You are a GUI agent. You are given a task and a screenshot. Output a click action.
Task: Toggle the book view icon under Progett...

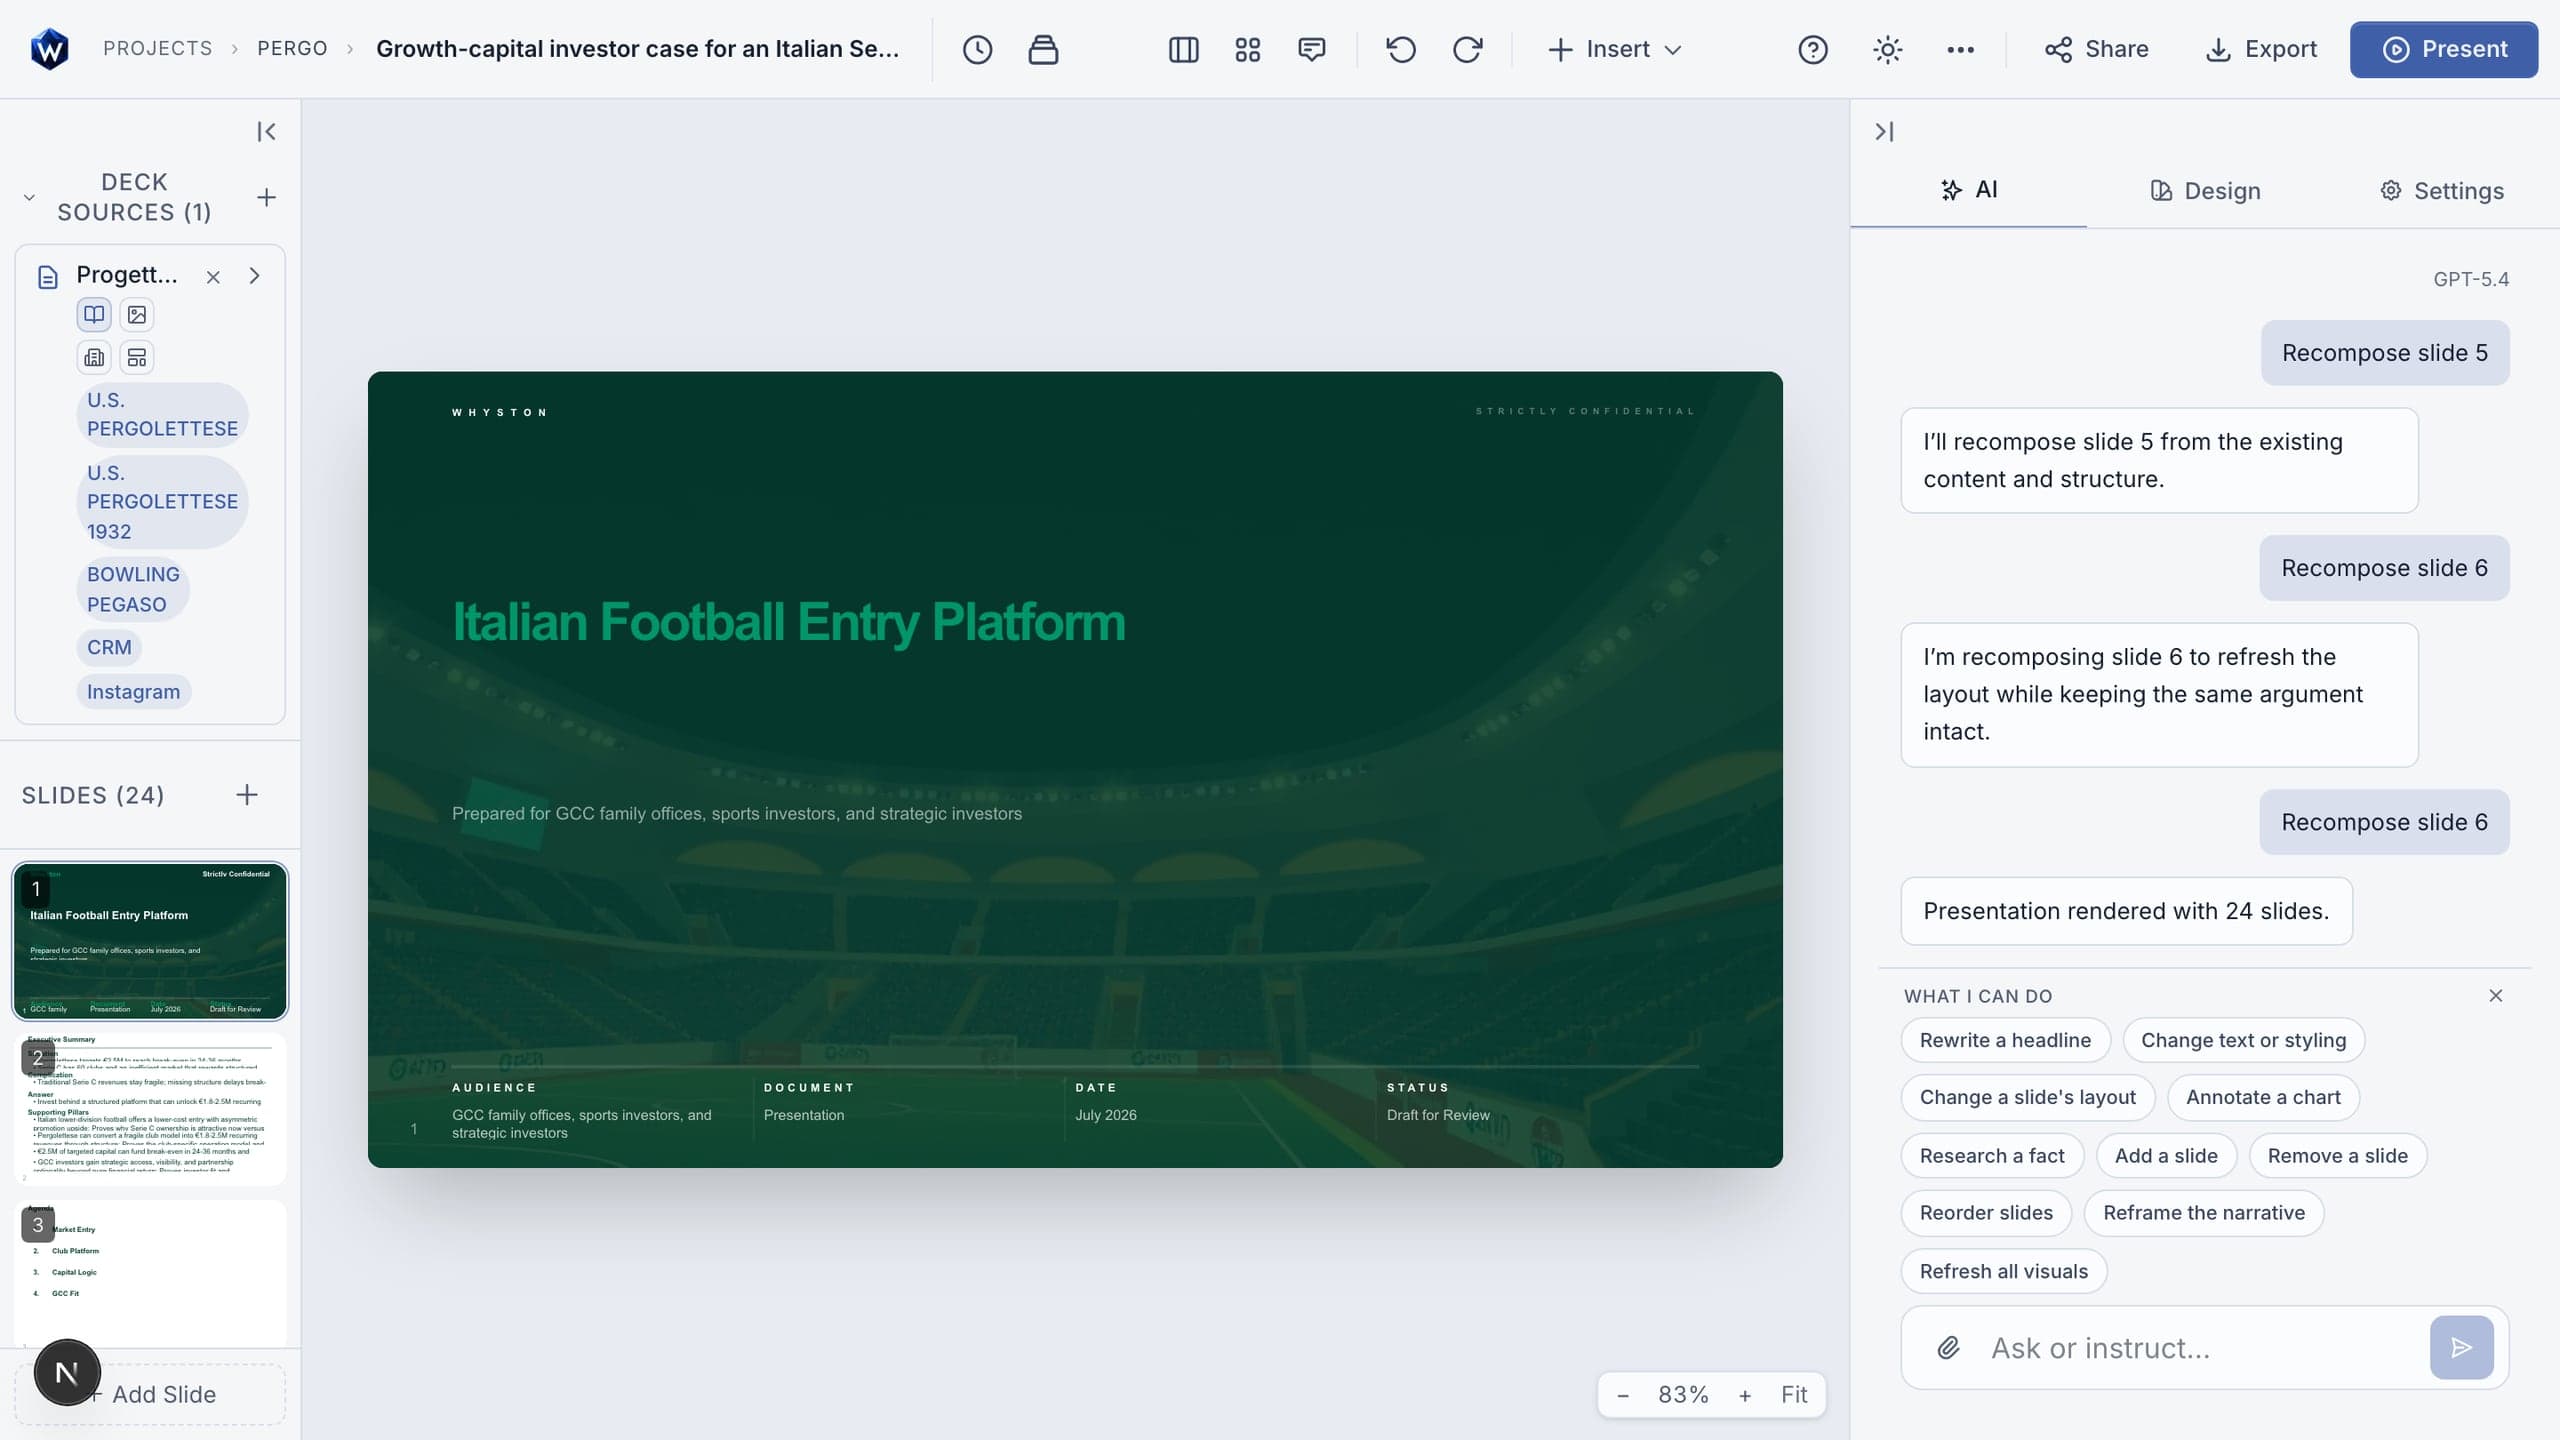(x=94, y=314)
